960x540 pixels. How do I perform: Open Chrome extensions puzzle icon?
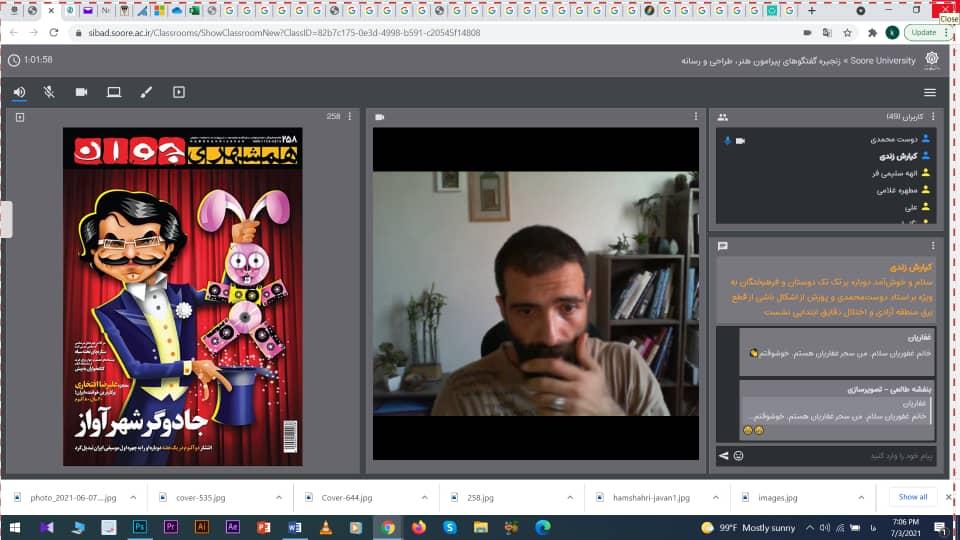click(872, 32)
